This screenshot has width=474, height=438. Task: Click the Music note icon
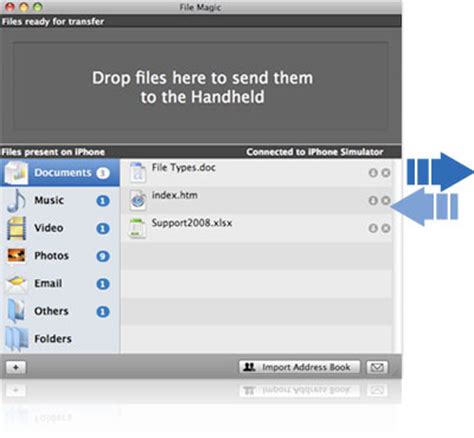point(16,201)
